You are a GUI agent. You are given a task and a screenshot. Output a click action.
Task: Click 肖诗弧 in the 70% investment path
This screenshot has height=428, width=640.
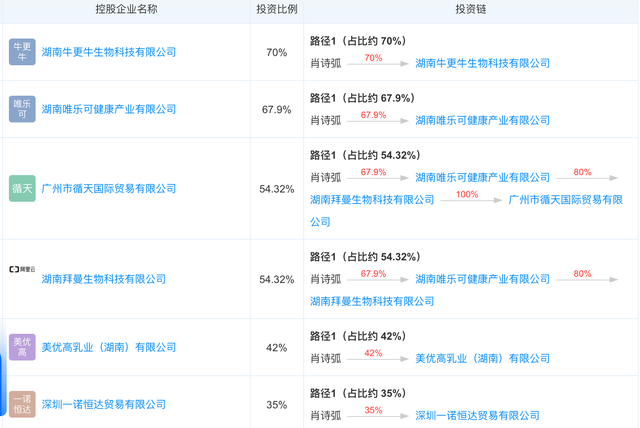pos(325,63)
